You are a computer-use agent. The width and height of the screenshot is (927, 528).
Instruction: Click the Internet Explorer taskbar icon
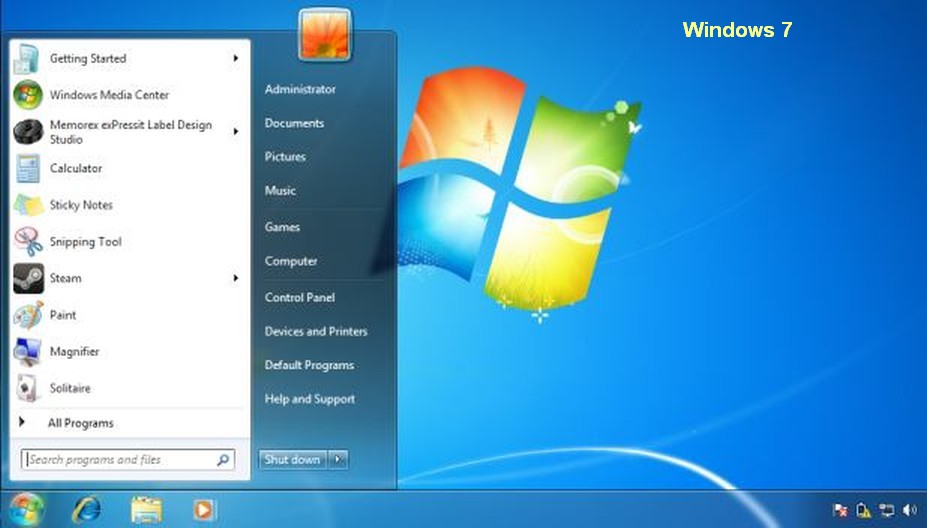86,510
